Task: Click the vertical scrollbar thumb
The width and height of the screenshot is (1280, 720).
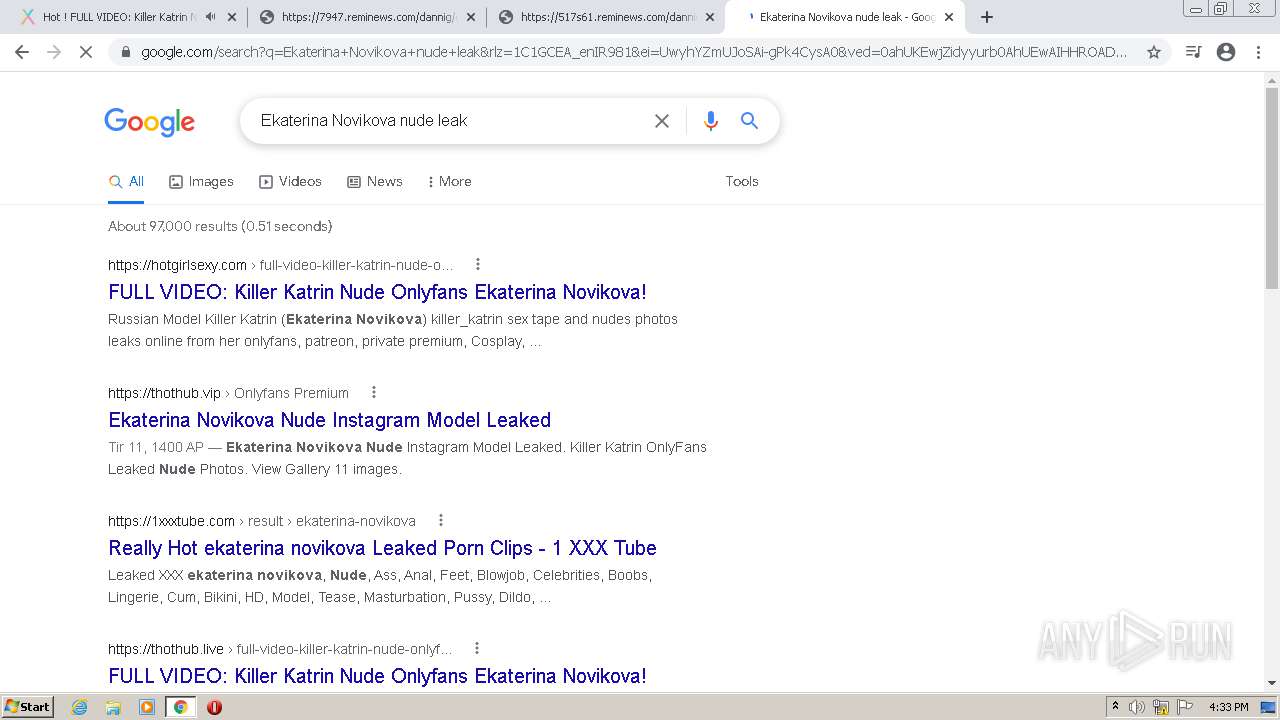Action: 1272,190
